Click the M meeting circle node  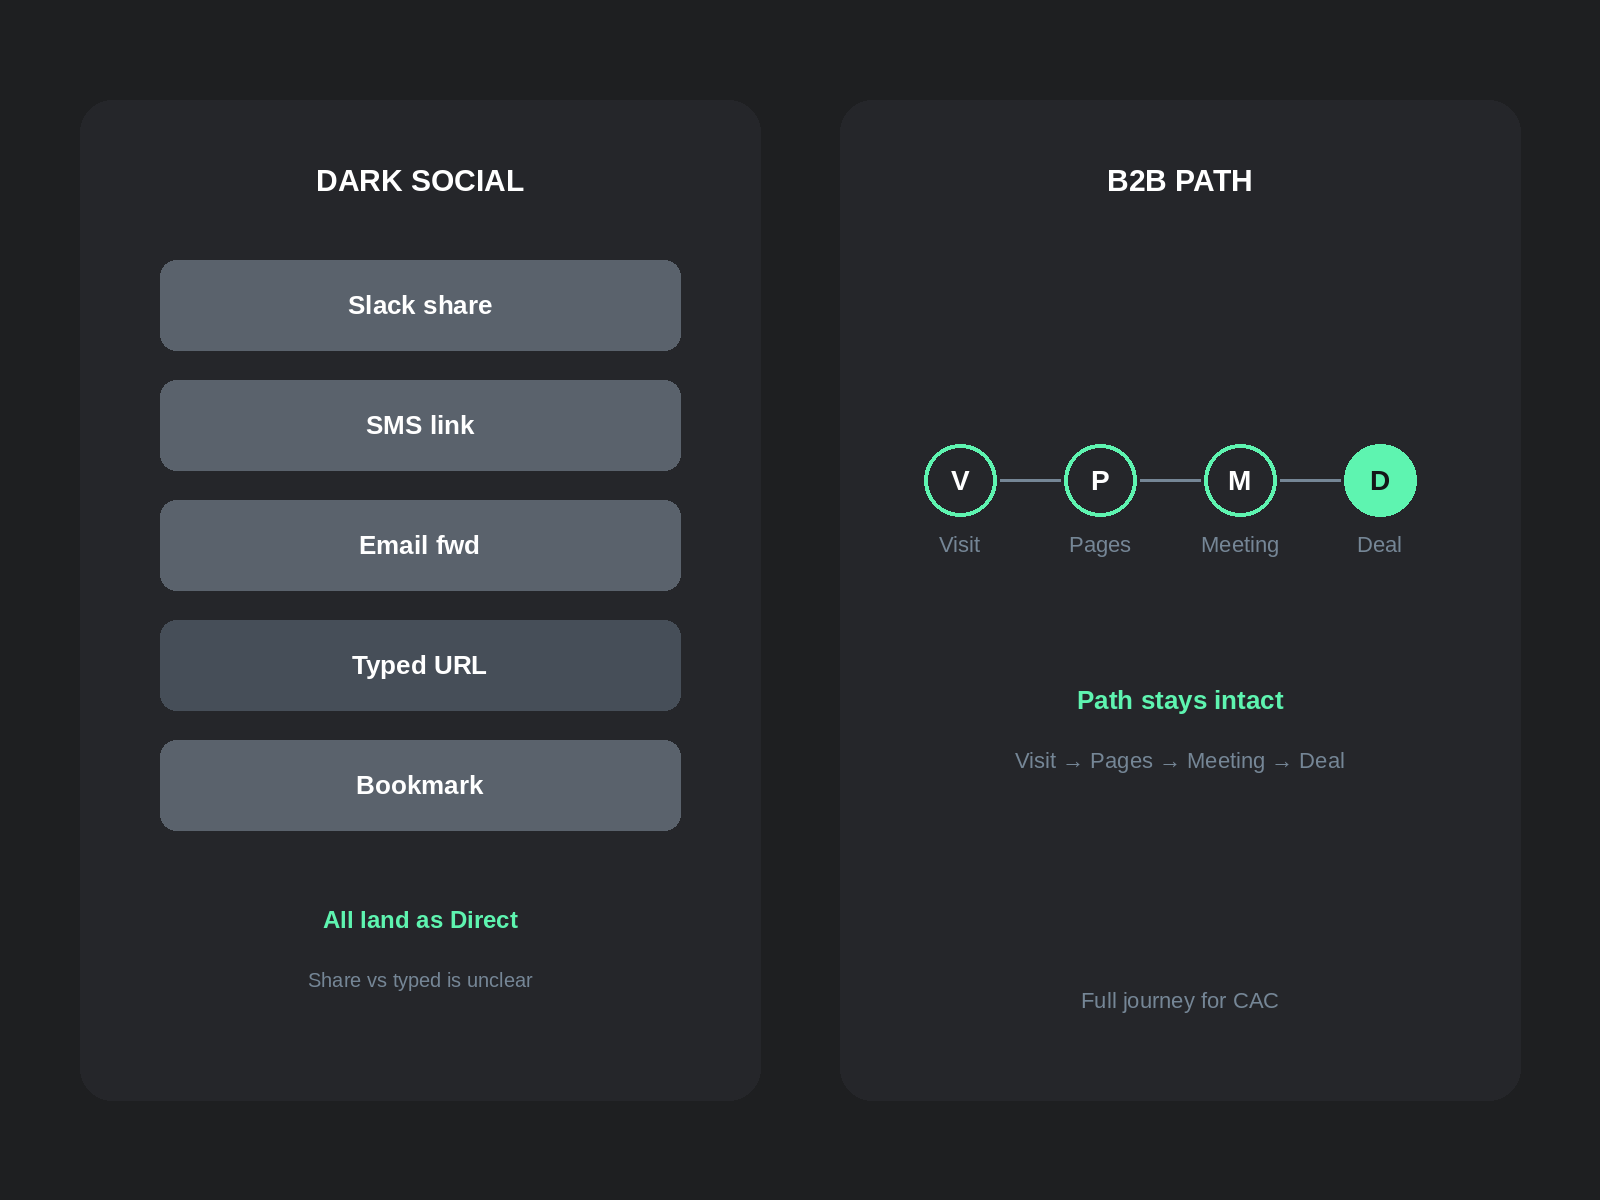click(1240, 480)
